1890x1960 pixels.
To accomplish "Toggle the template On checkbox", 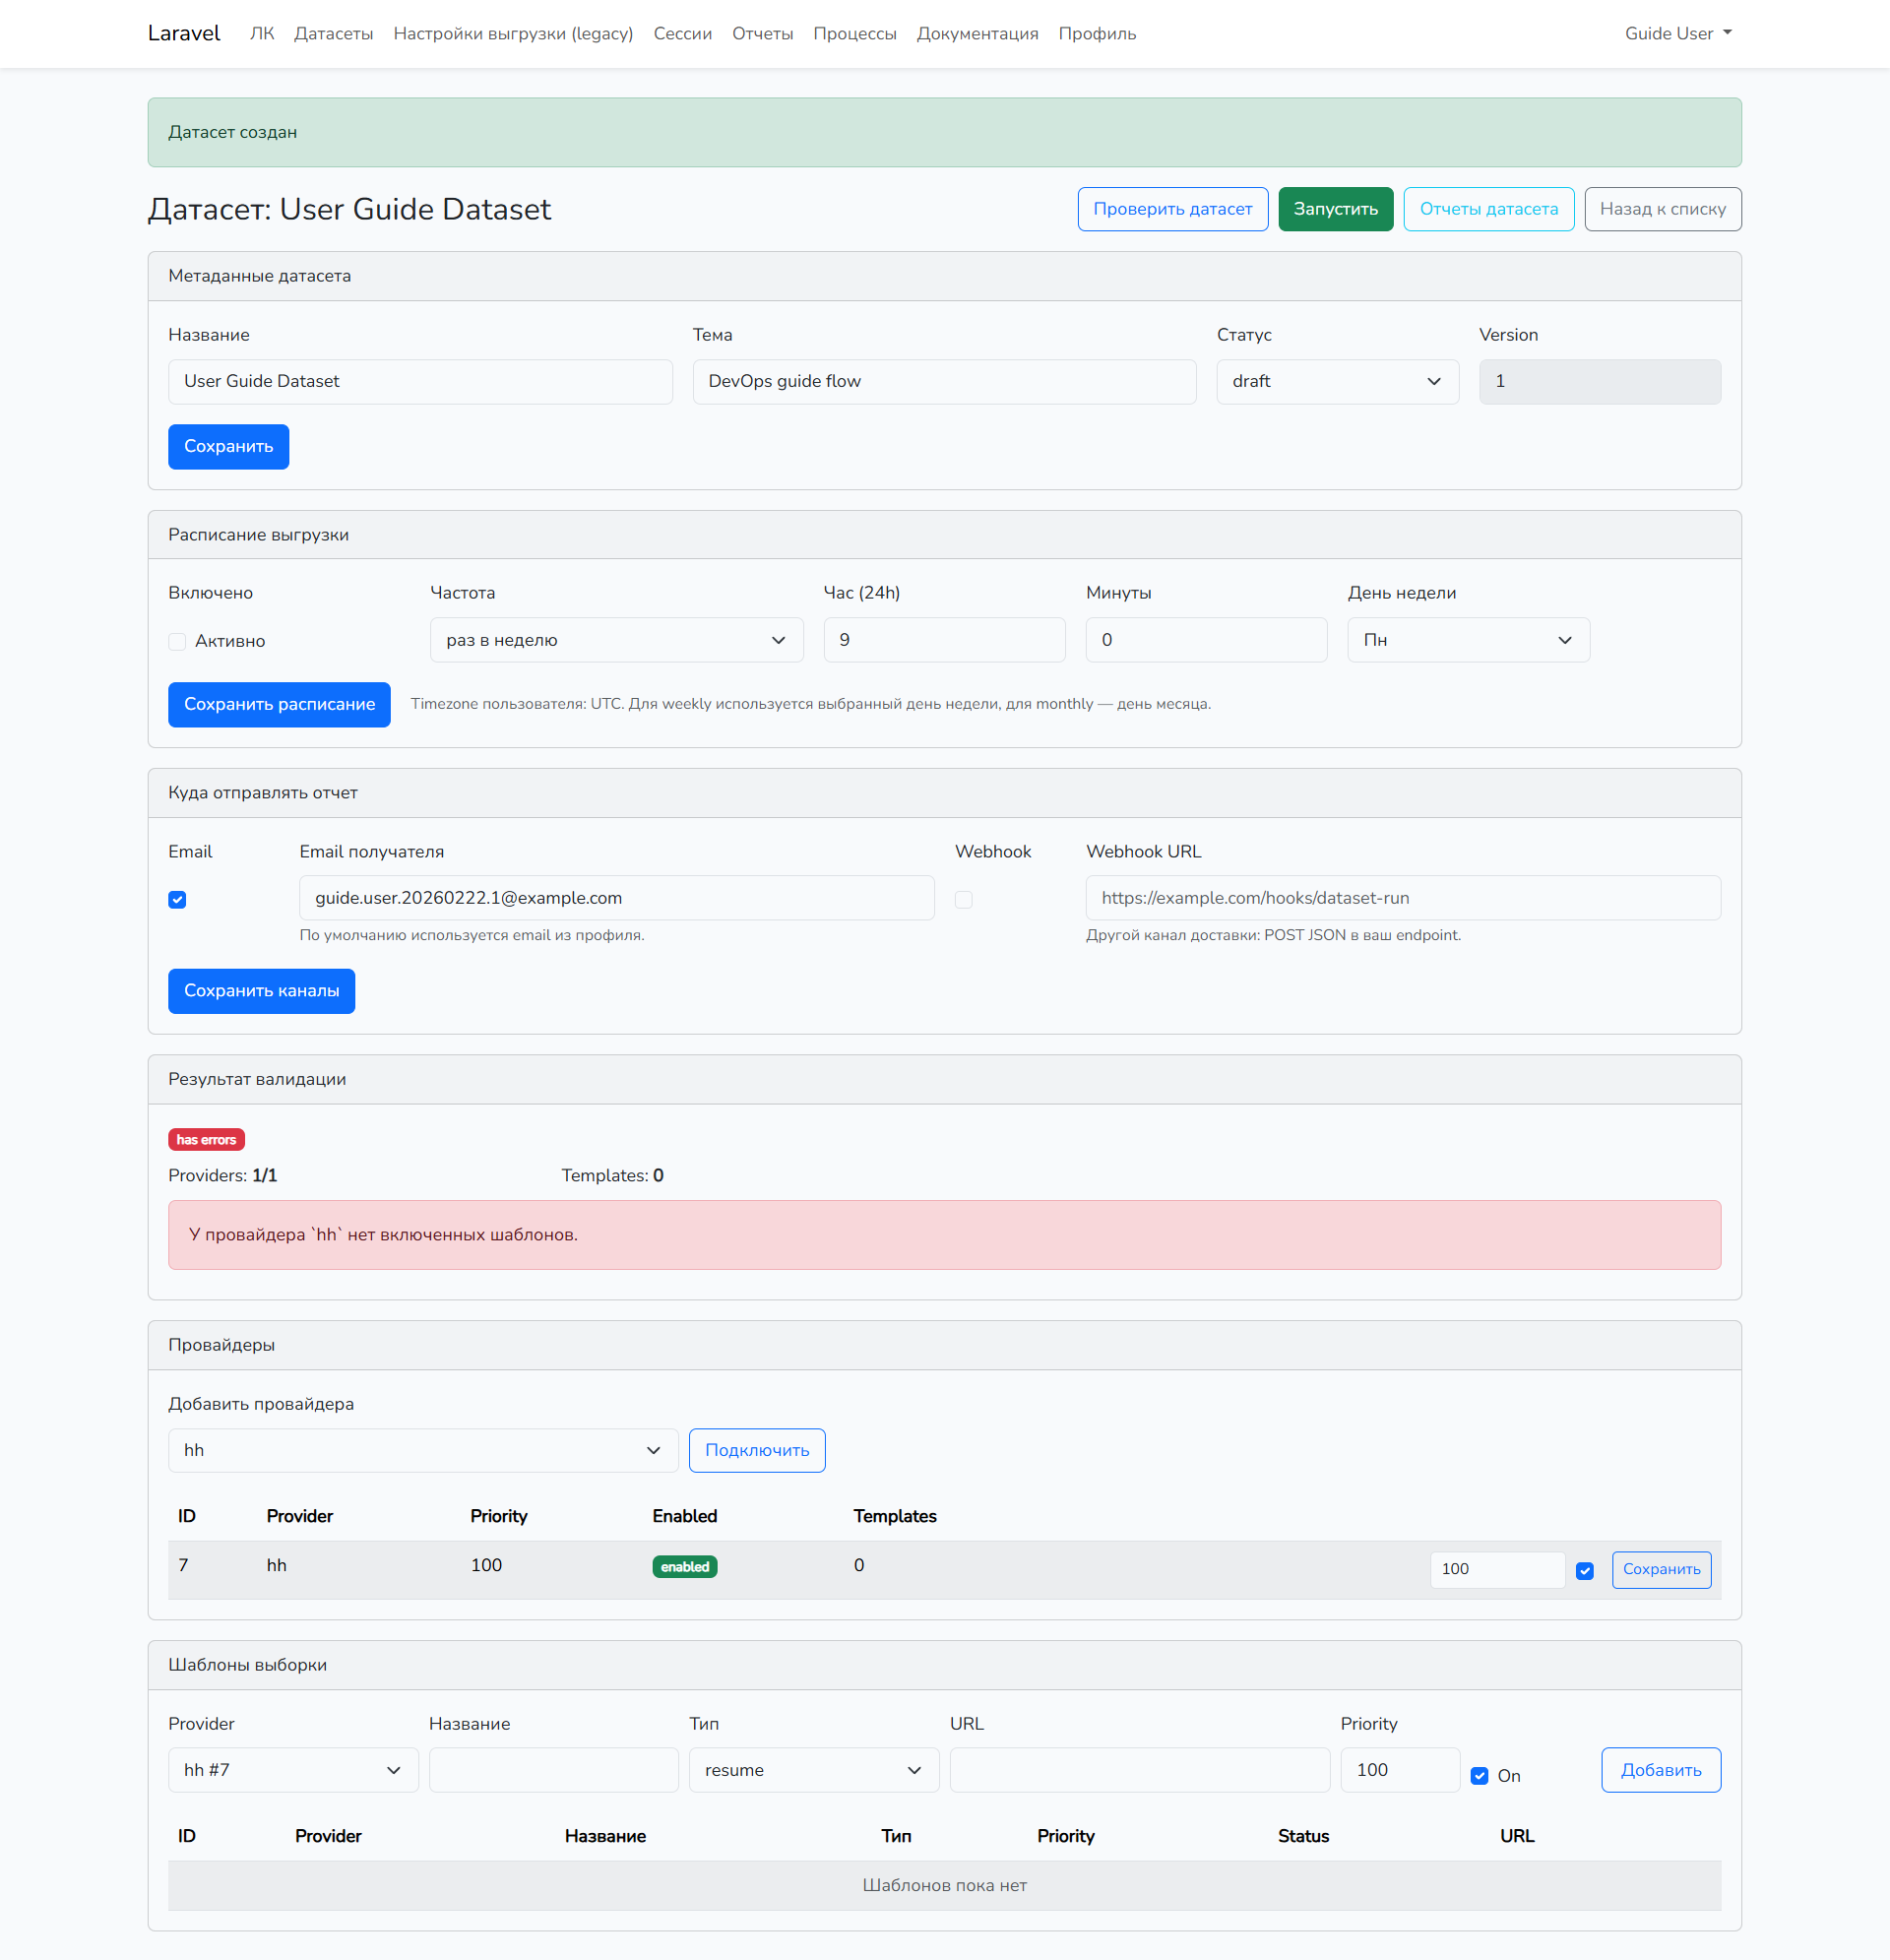I will (x=1479, y=1775).
